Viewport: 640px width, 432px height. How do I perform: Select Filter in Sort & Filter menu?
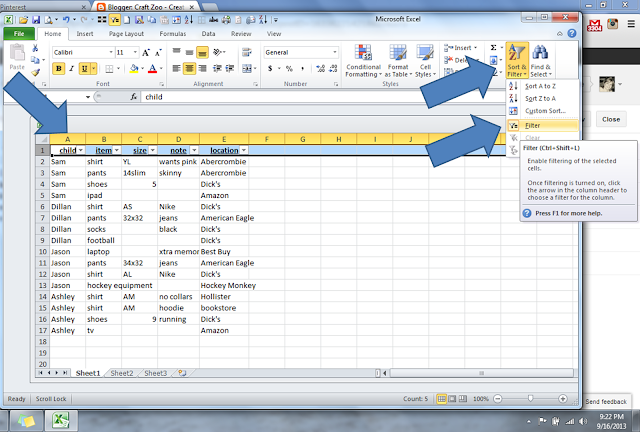[542, 125]
